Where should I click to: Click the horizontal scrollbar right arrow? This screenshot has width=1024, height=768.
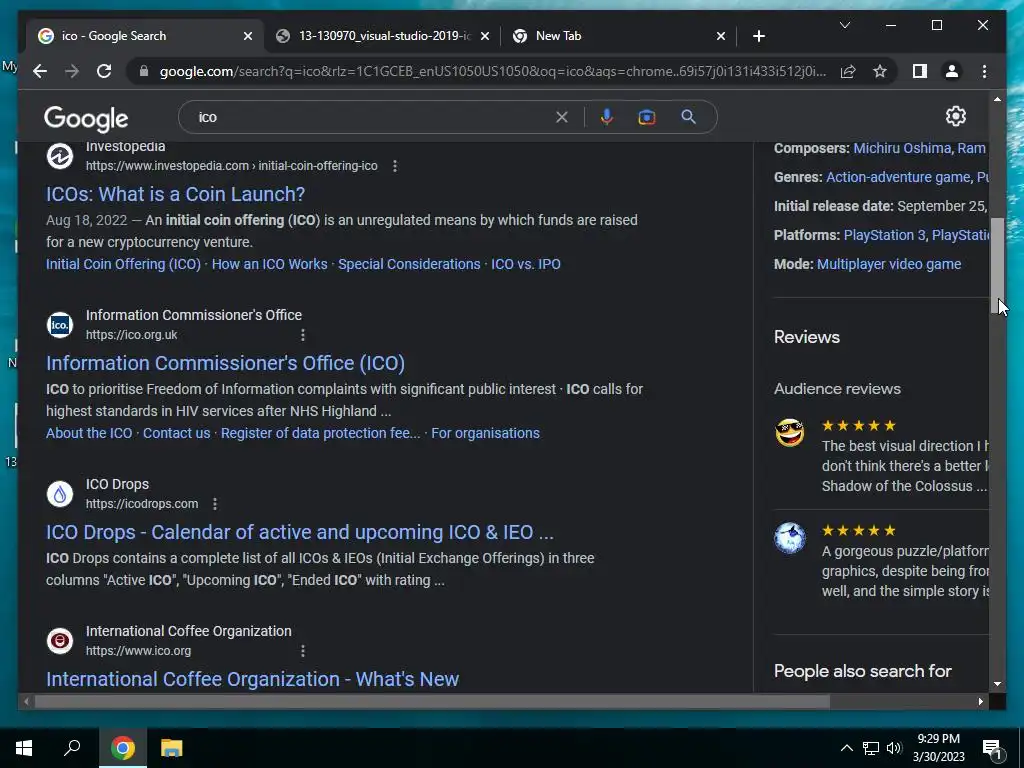(980, 701)
